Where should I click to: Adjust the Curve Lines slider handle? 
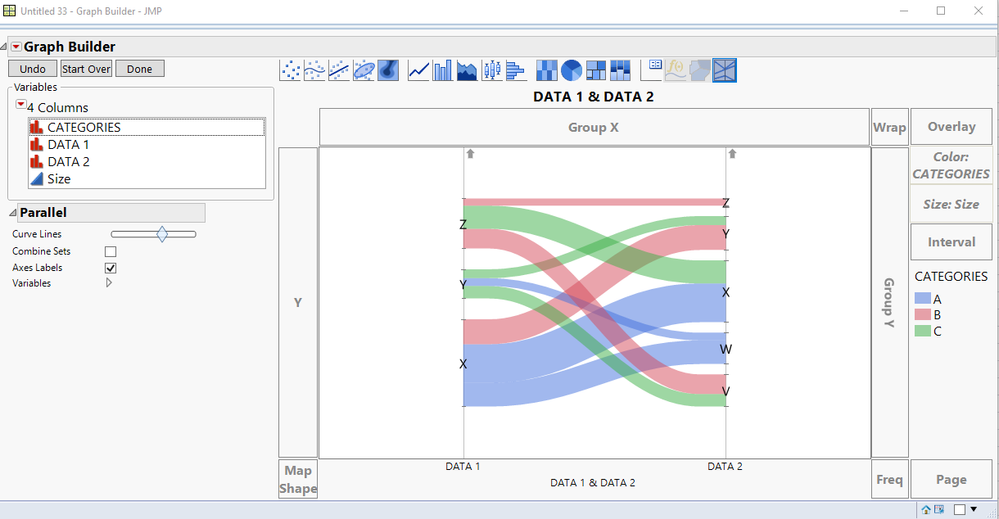point(162,234)
